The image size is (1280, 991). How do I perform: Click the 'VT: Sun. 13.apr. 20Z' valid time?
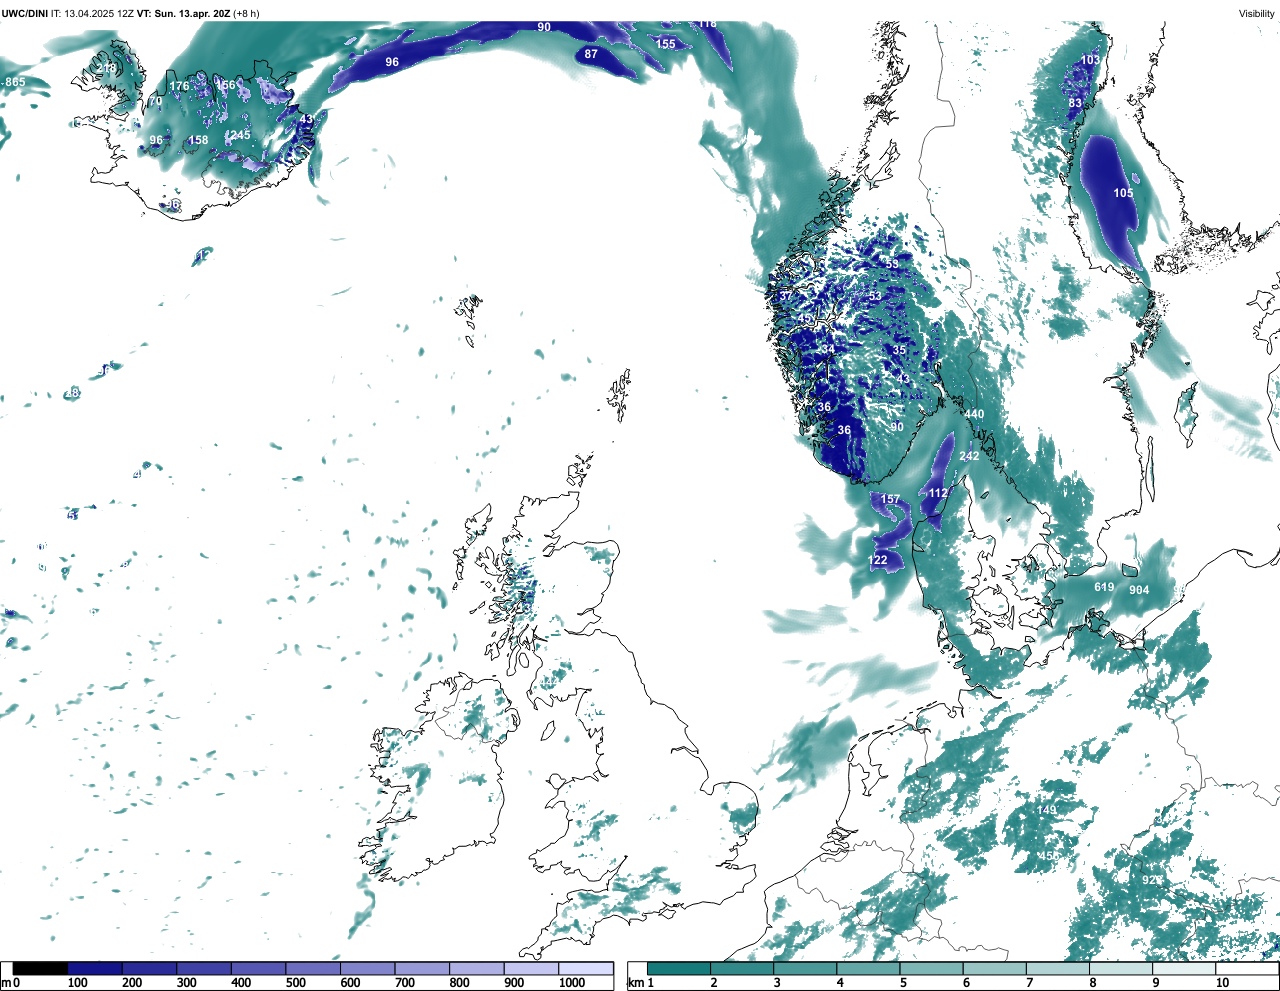[x=184, y=13]
